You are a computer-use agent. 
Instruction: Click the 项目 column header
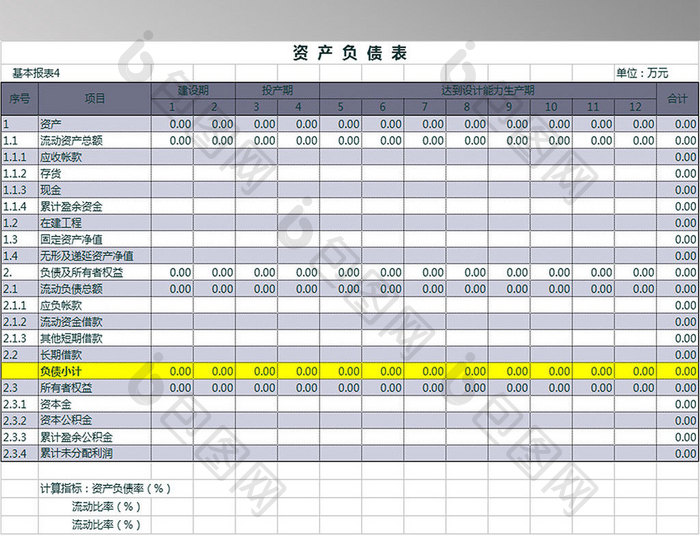94,98
